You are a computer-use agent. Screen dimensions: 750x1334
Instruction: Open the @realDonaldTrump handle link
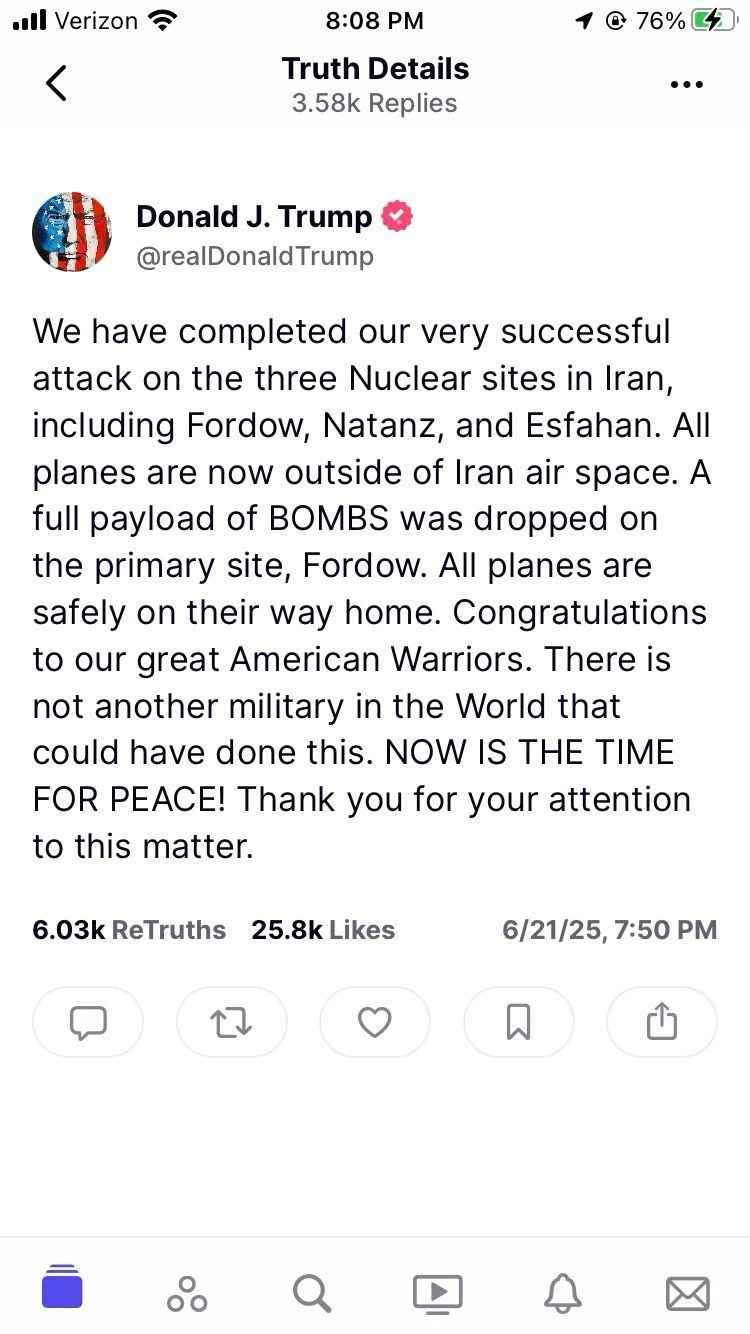(x=254, y=256)
